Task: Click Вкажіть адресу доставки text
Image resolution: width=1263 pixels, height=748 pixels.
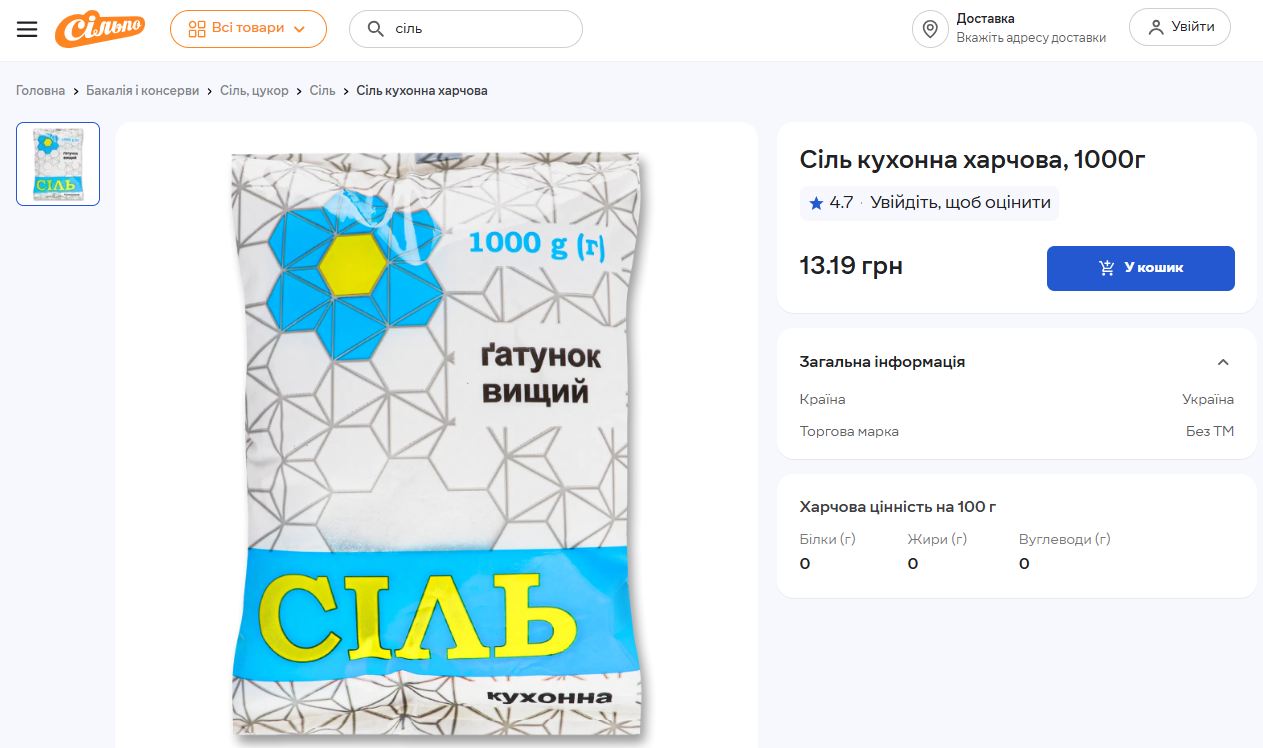Action: pyautogui.click(x=1031, y=38)
